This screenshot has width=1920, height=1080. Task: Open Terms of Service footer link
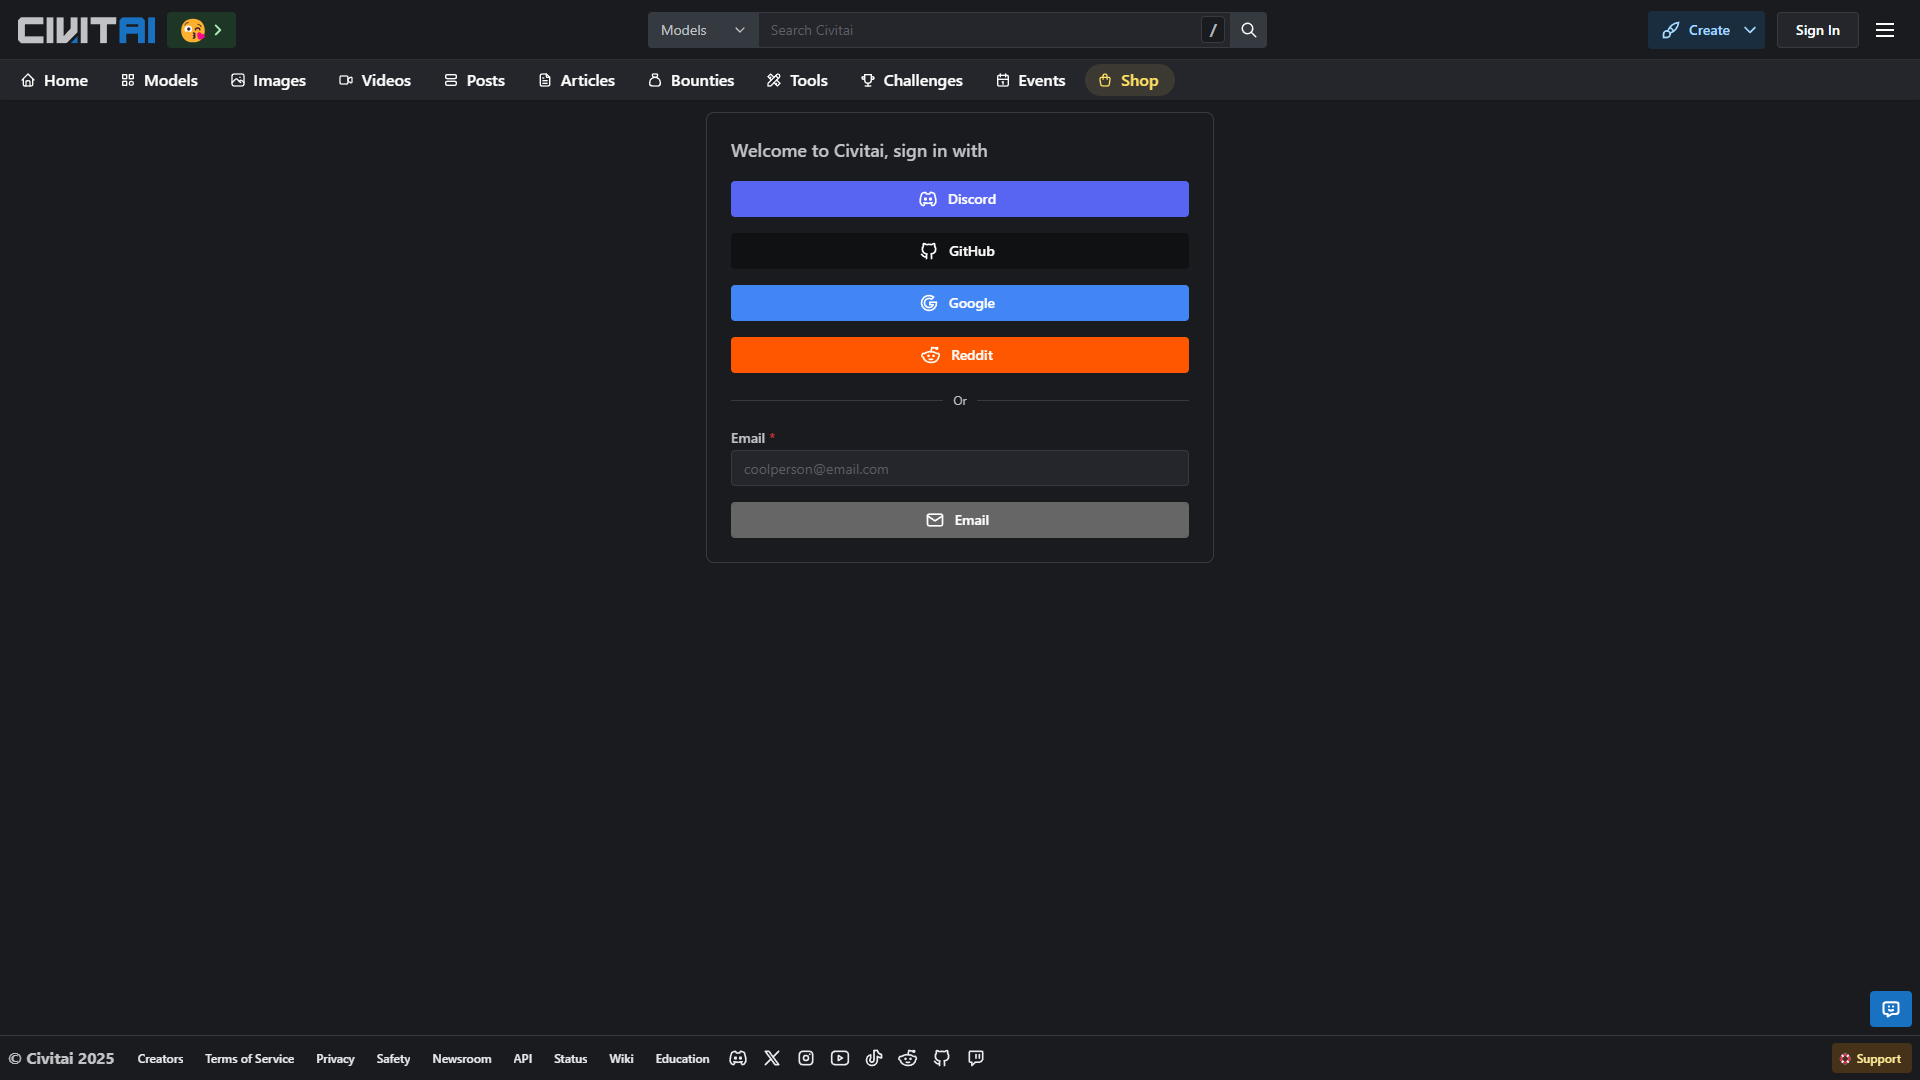pos(249,1058)
